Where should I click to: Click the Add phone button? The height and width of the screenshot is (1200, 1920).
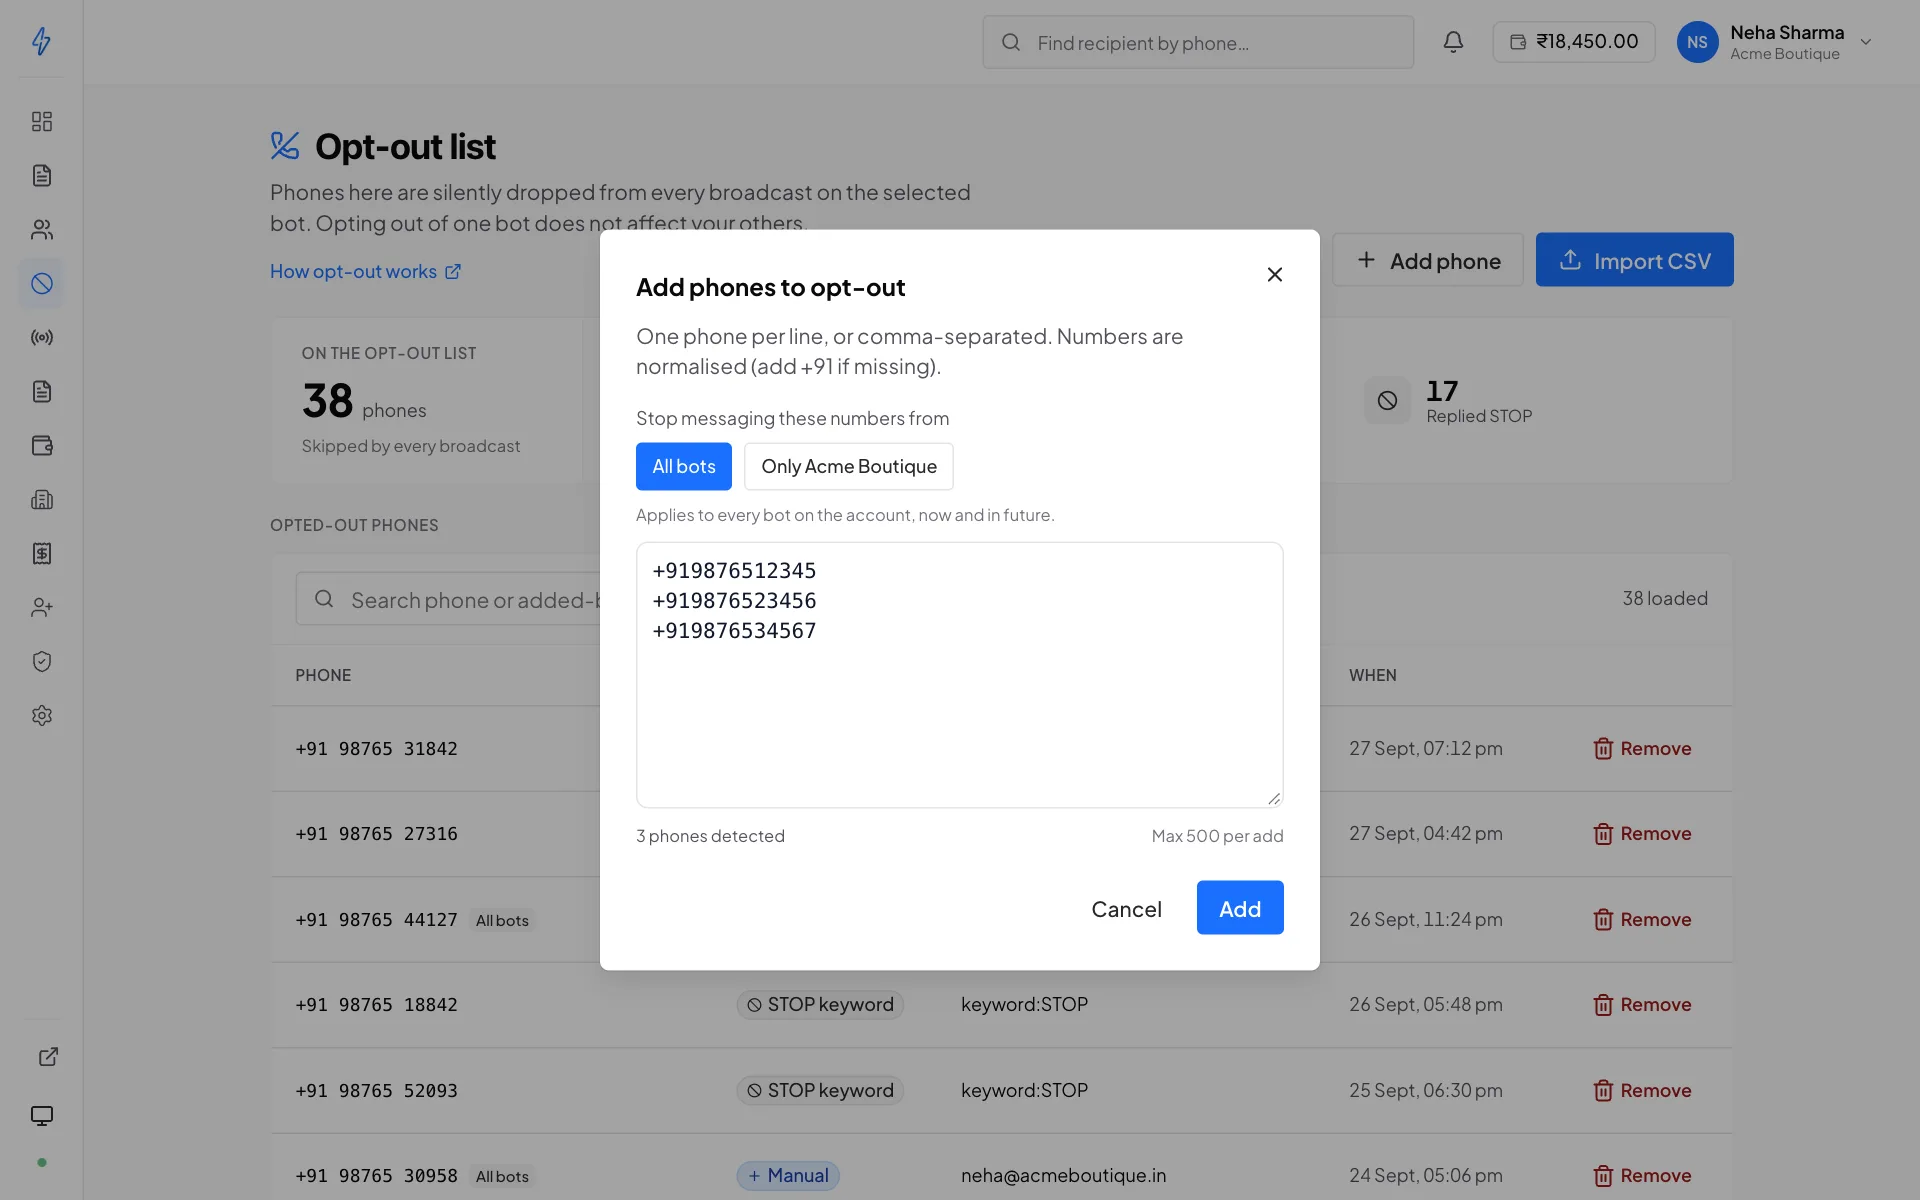tap(1428, 260)
